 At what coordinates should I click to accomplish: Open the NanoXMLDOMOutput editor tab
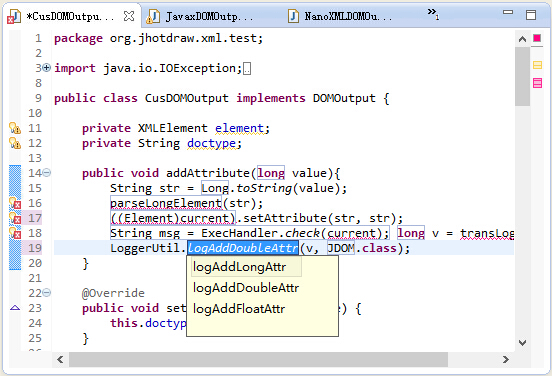pyautogui.click(x=340, y=17)
